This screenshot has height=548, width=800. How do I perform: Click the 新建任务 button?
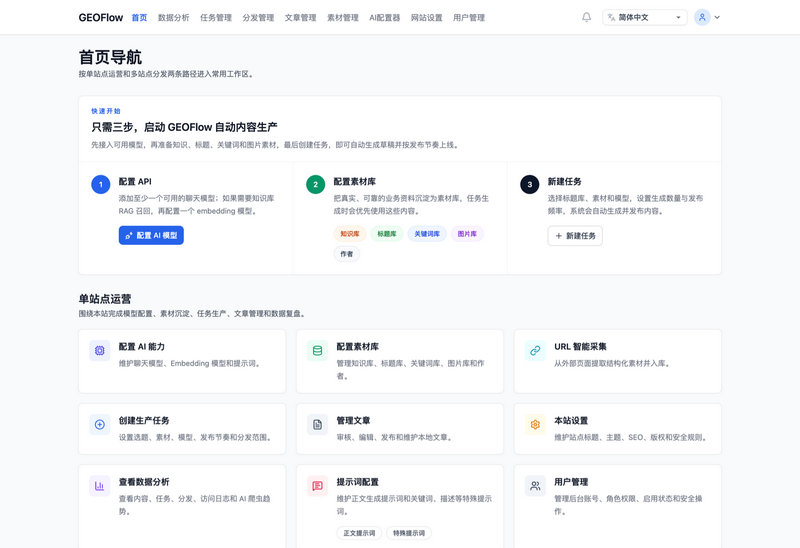[575, 236]
